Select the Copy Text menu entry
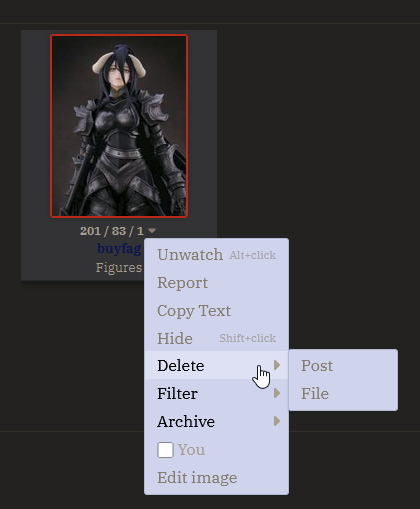Screen dimensions: 420x509 (216, 311)
